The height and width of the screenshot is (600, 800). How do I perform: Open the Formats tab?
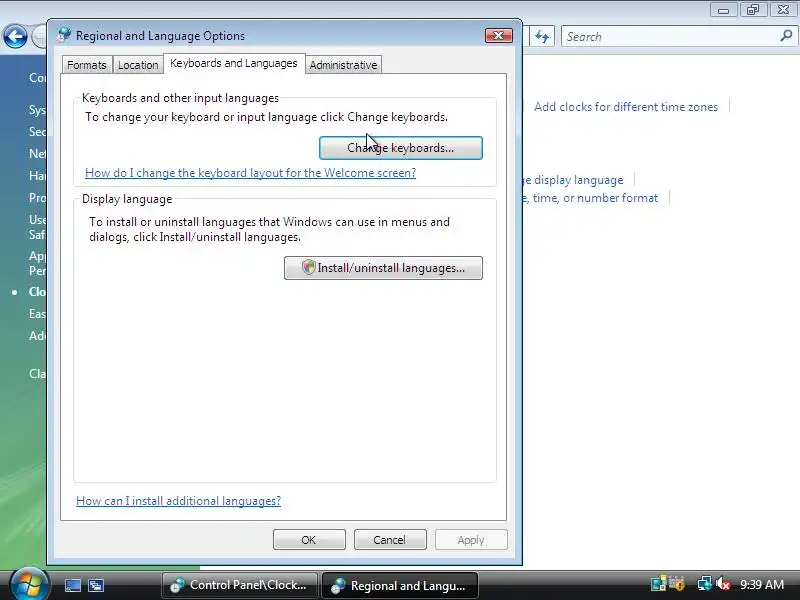pos(87,65)
